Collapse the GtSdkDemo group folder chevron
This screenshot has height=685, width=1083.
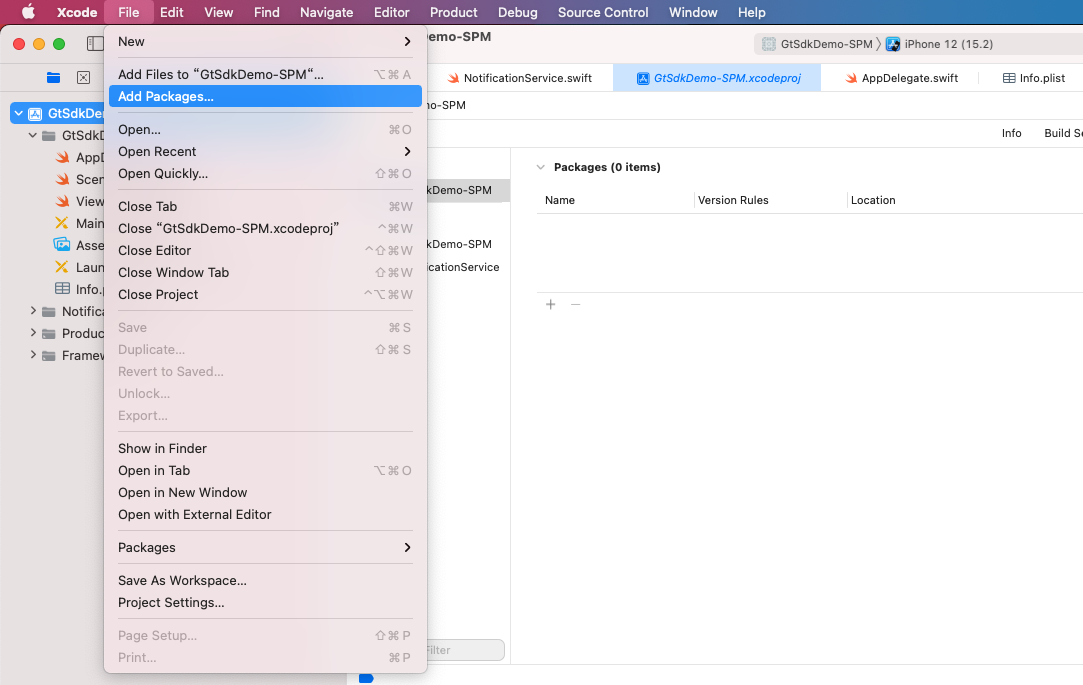[32, 135]
